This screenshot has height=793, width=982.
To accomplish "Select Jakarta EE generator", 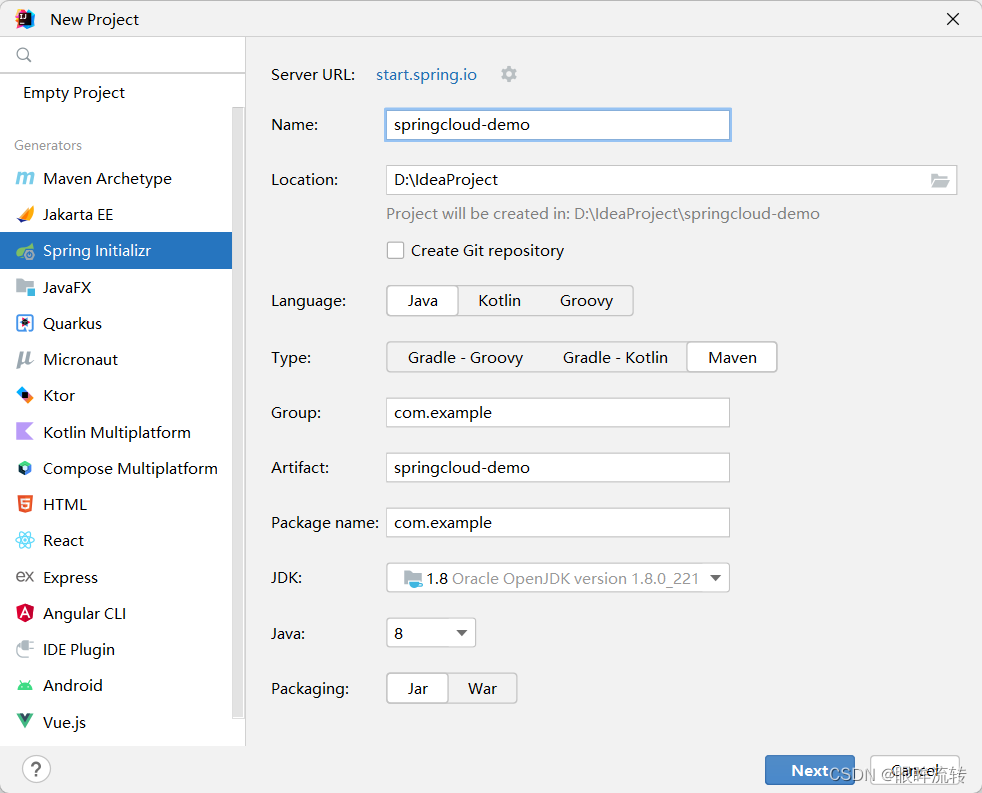I will (x=116, y=215).
